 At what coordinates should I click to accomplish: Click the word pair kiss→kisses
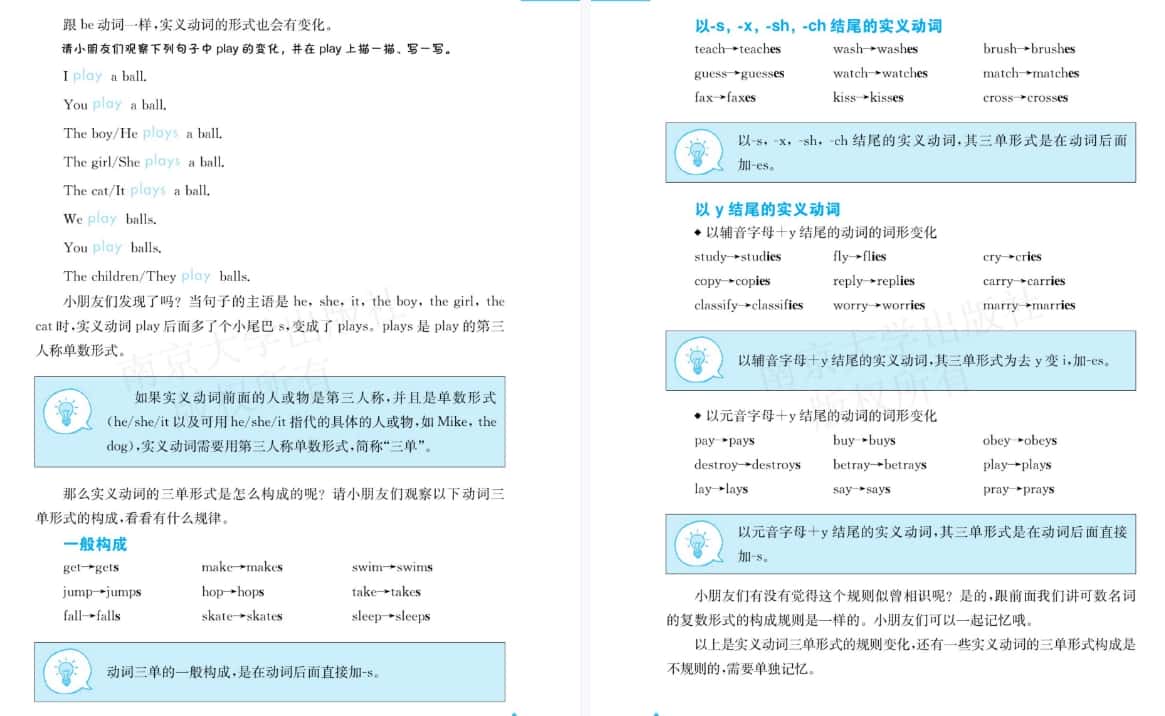click(869, 97)
